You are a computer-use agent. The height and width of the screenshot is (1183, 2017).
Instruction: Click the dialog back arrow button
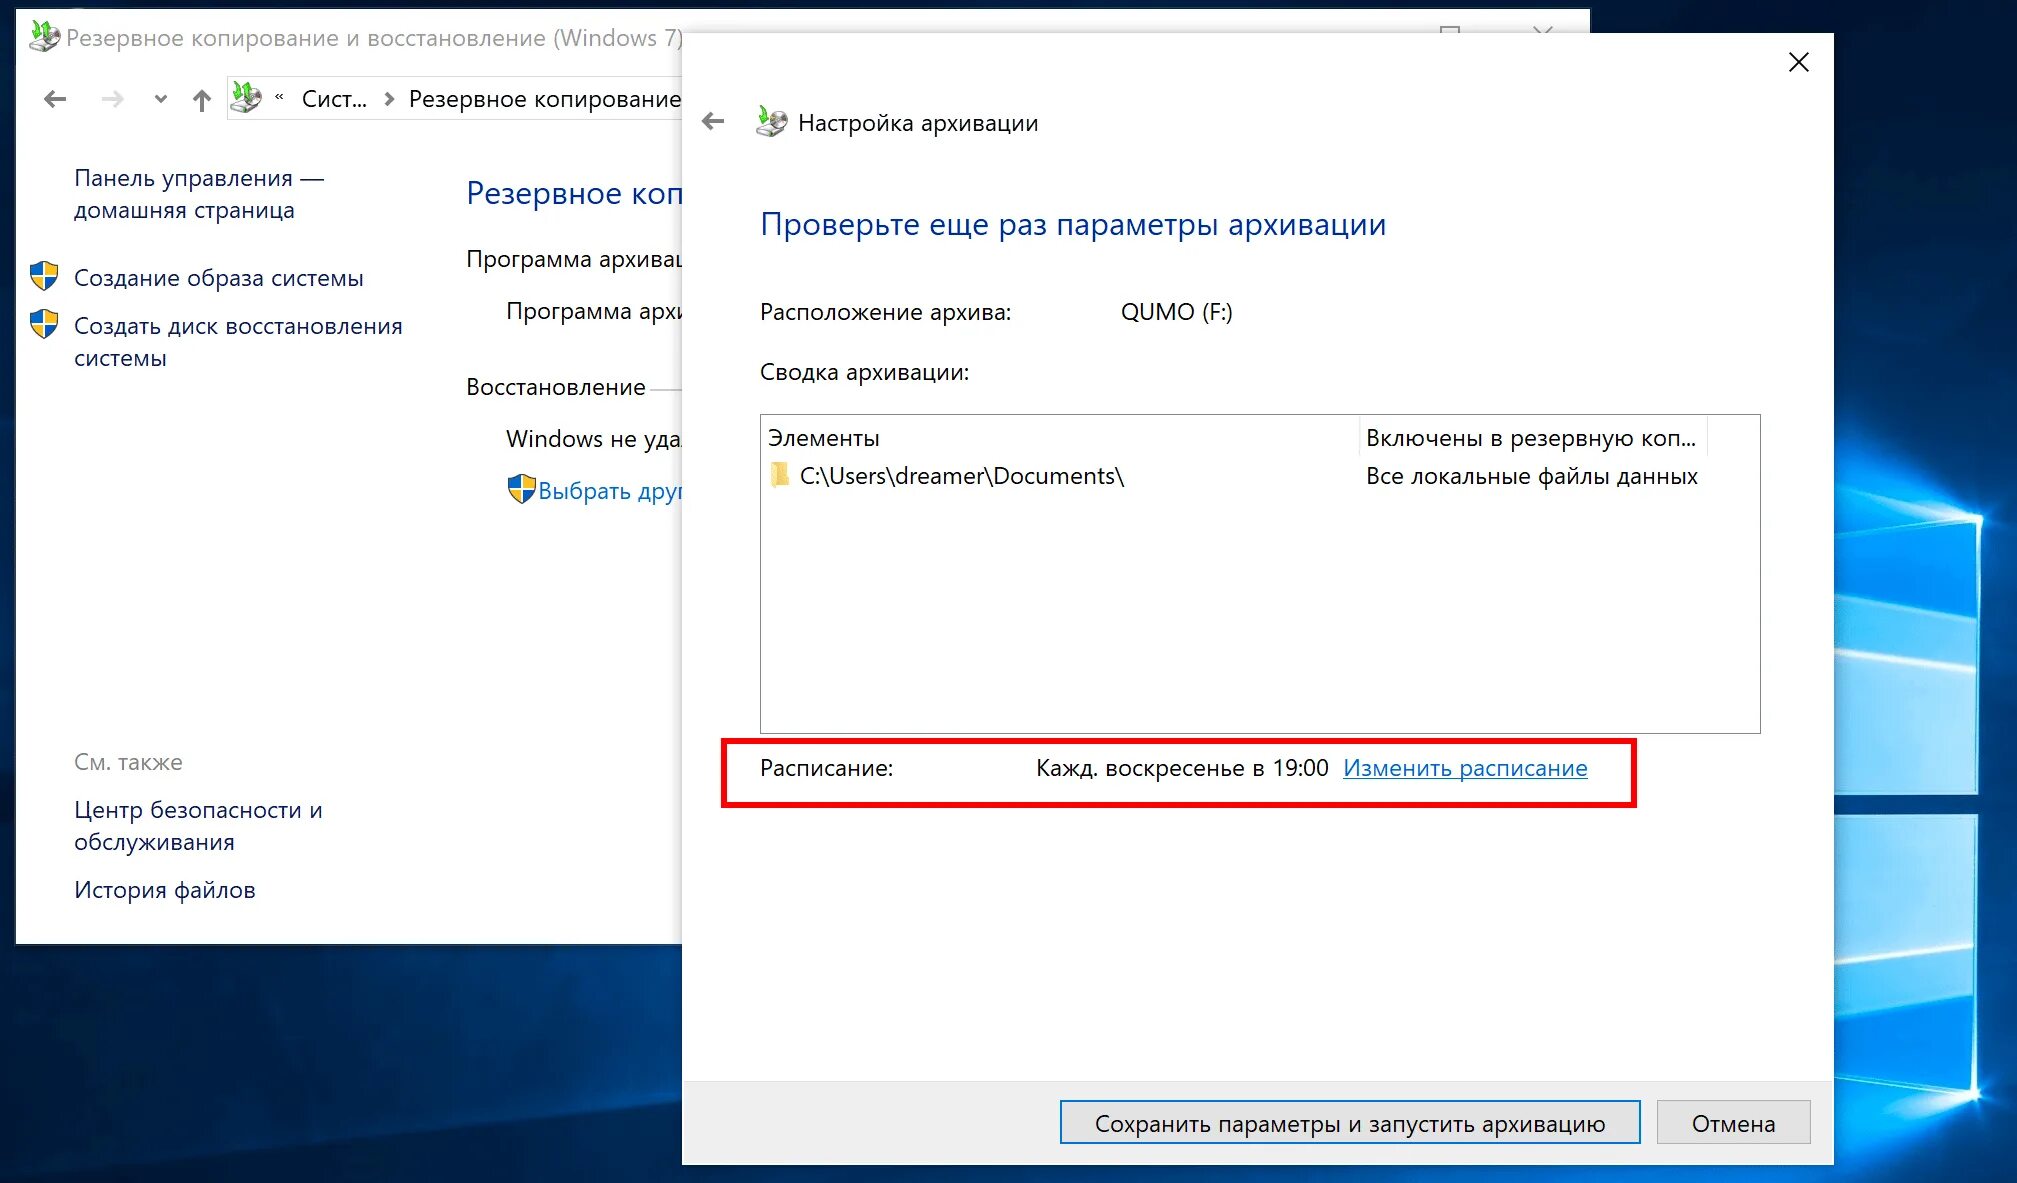(713, 122)
